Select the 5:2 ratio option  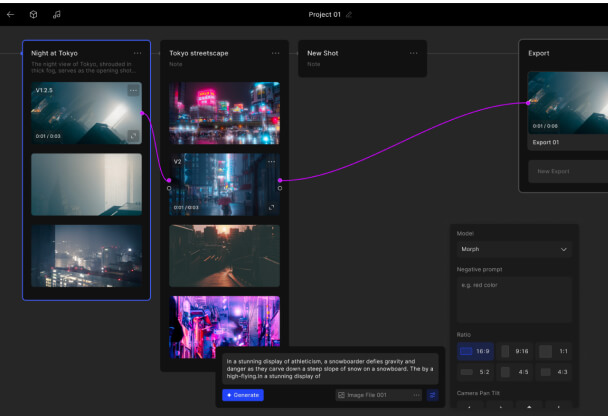475,372
